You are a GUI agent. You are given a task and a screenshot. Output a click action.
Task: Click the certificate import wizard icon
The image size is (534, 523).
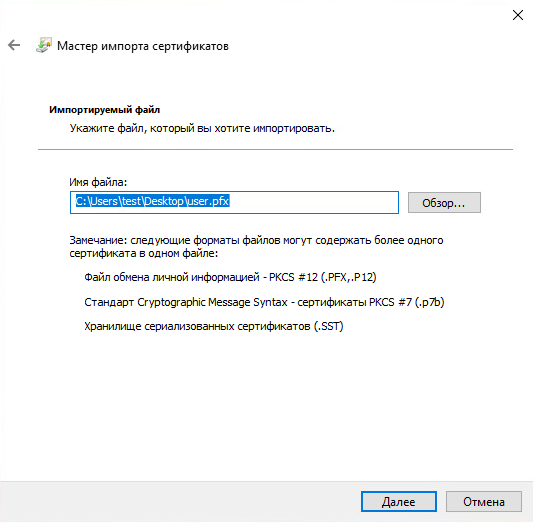coord(44,45)
